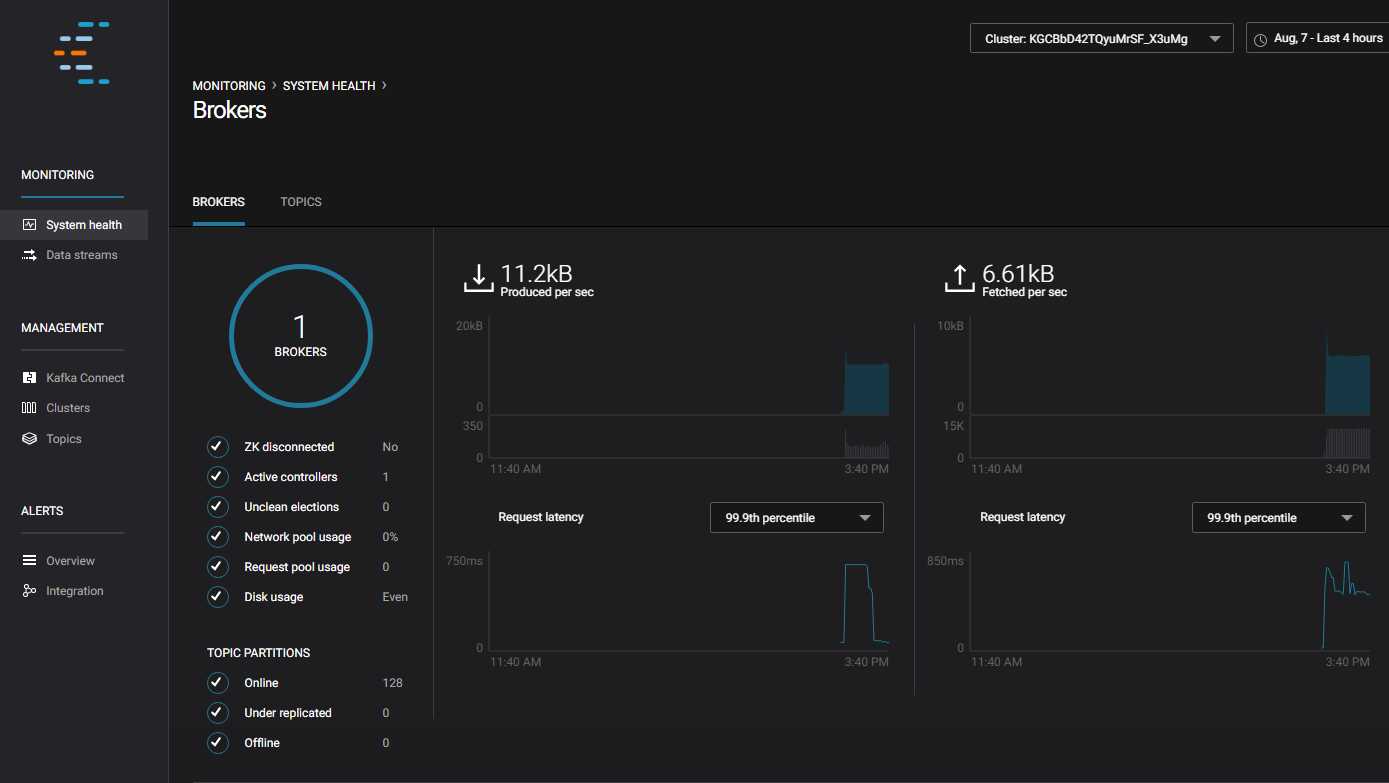Viewport: 1389px width, 783px height.
Task: Click the Clusters columns icon
Action: pos(29,408)
